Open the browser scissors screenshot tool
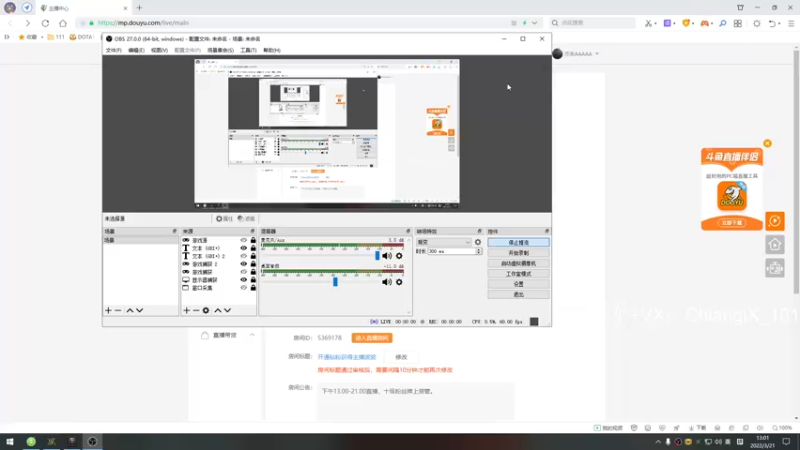The image size is (800, 450). click(x=648, y=23)
